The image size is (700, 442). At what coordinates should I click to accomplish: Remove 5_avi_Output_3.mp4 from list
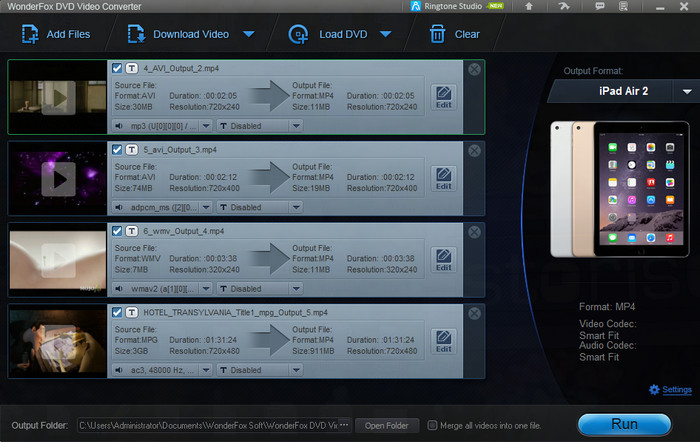click(474, 150)
